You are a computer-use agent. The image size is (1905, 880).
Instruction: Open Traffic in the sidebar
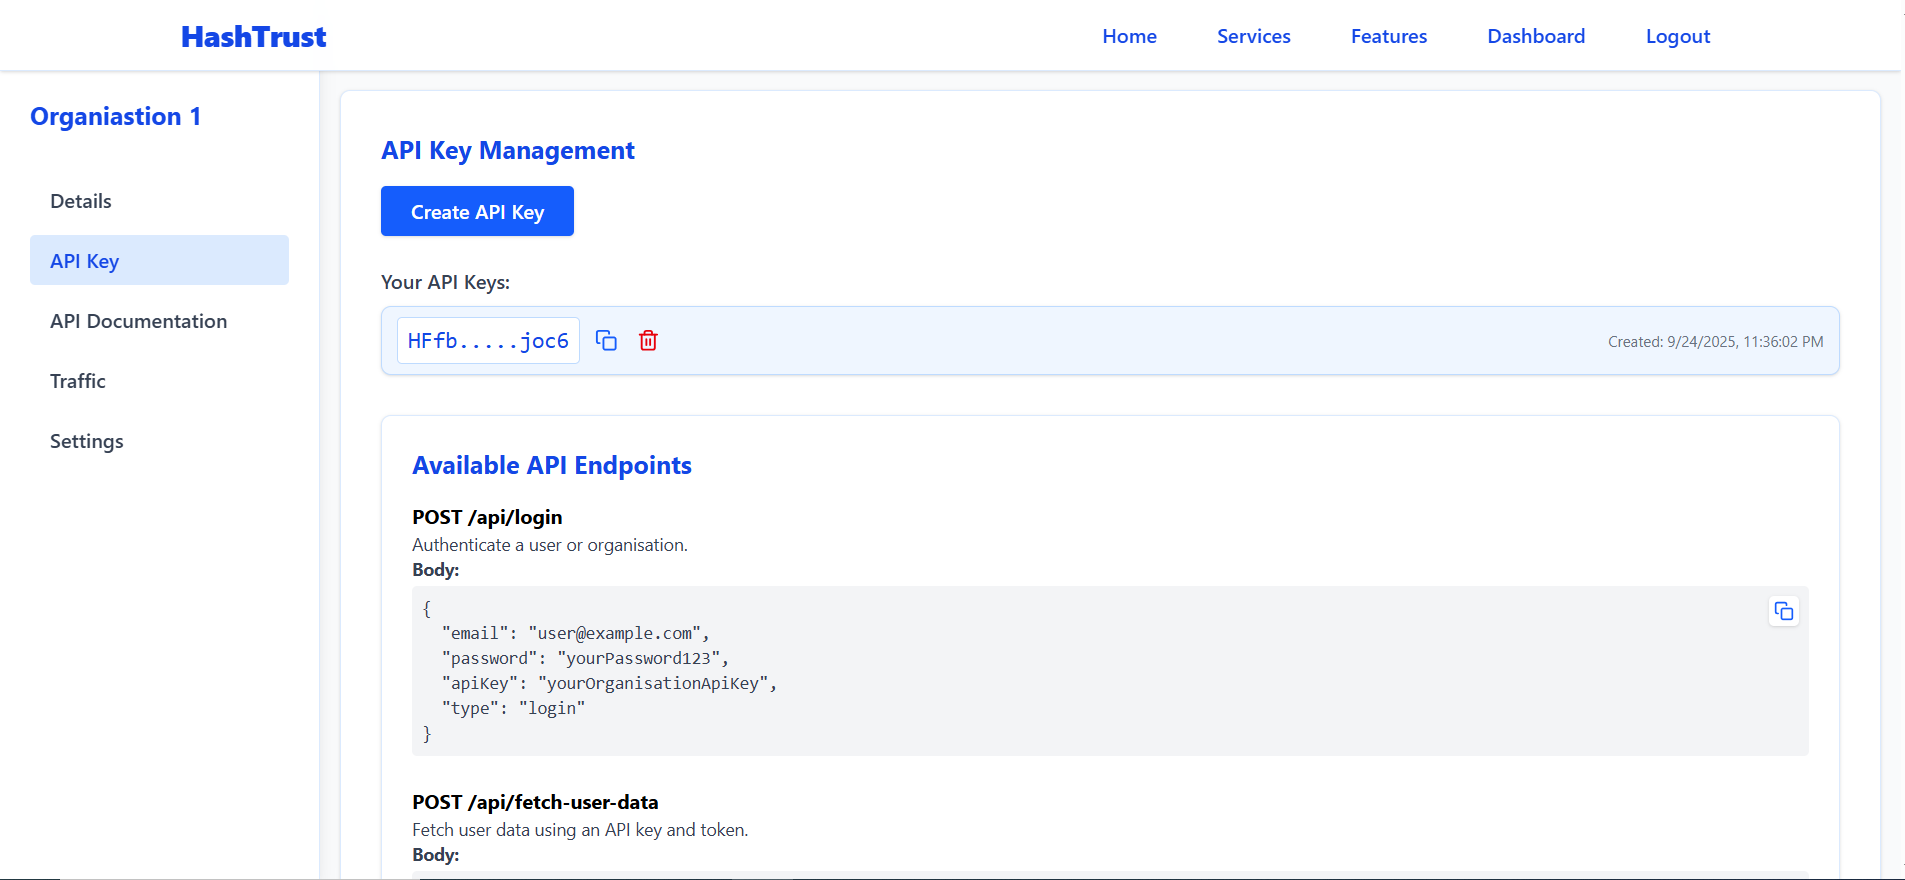click(x=159, y=381)
